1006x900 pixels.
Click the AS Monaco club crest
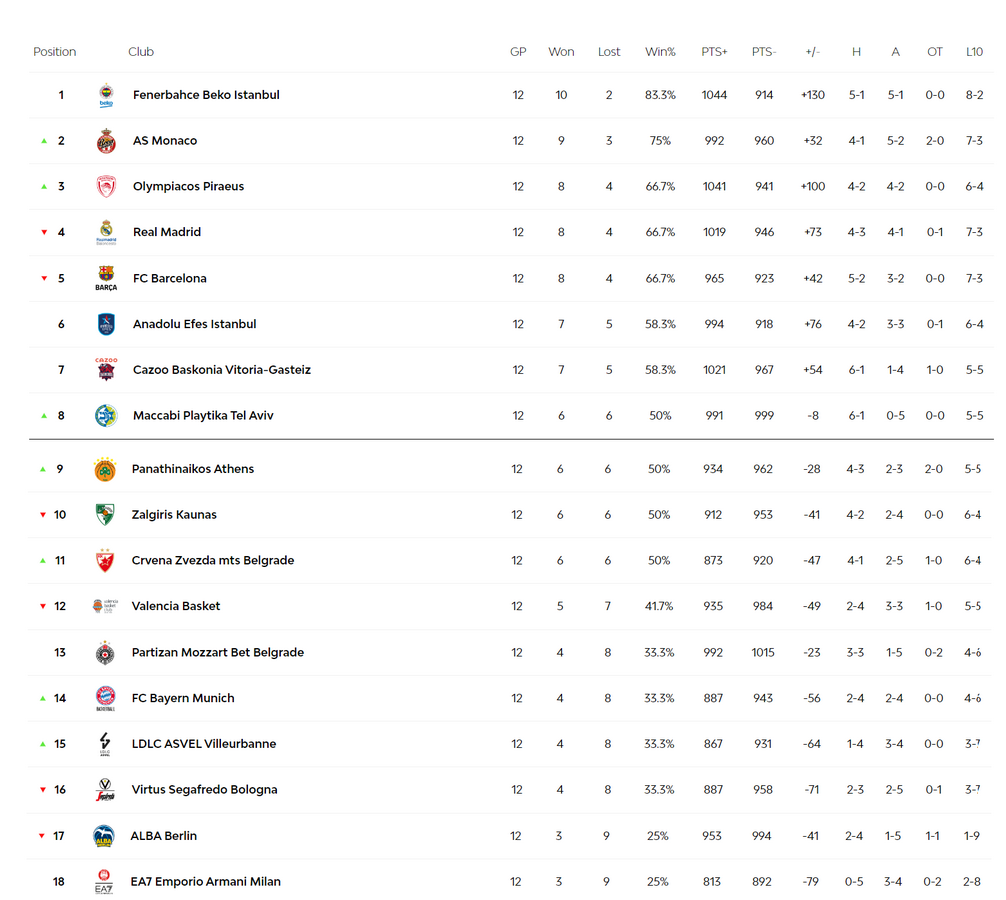[x=106, y=140]
